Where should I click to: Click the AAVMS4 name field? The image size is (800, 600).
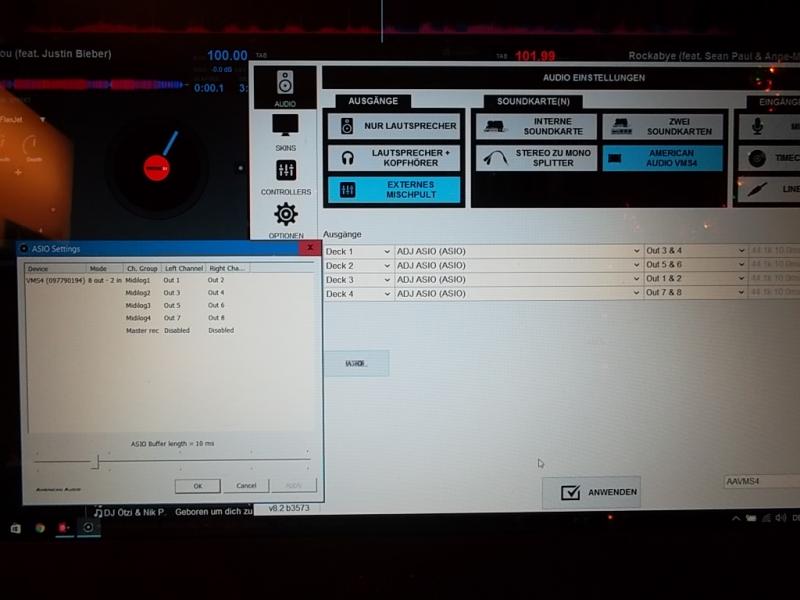762,481
